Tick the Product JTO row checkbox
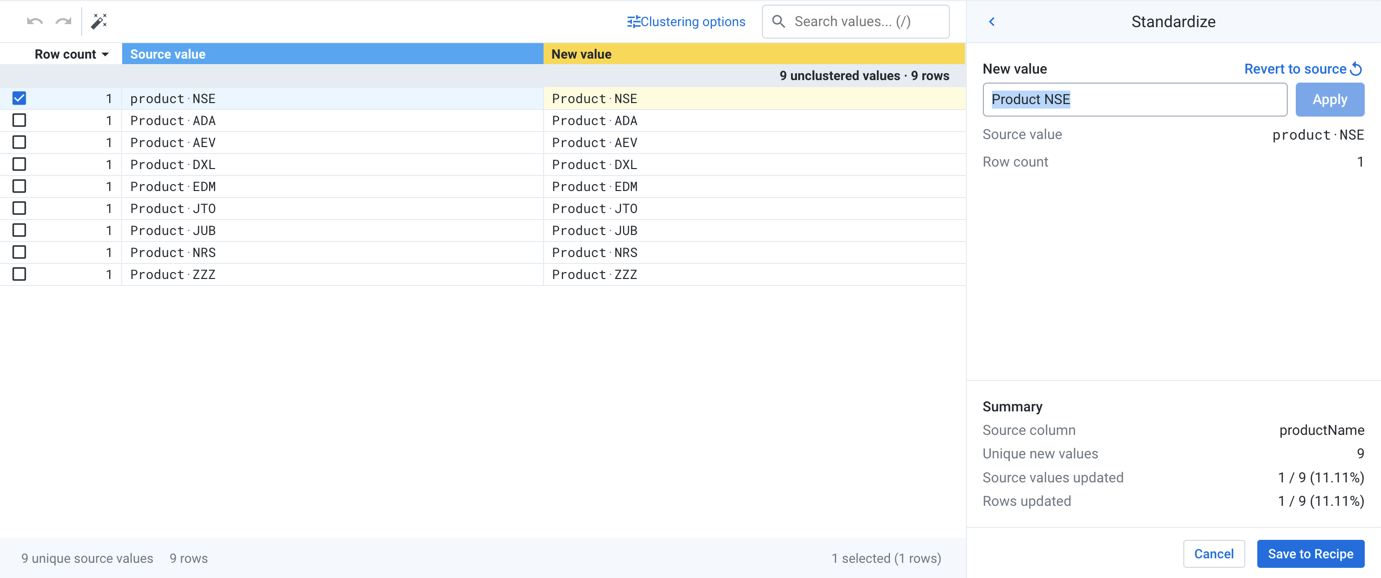This screenshot has width=1381, height=578. point(19,208)
